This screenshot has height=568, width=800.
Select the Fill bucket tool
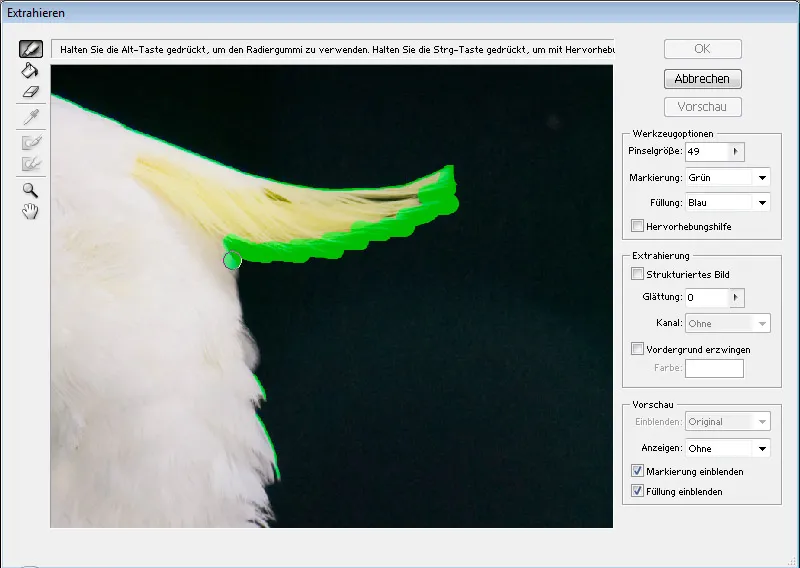[x=30, y=70]
